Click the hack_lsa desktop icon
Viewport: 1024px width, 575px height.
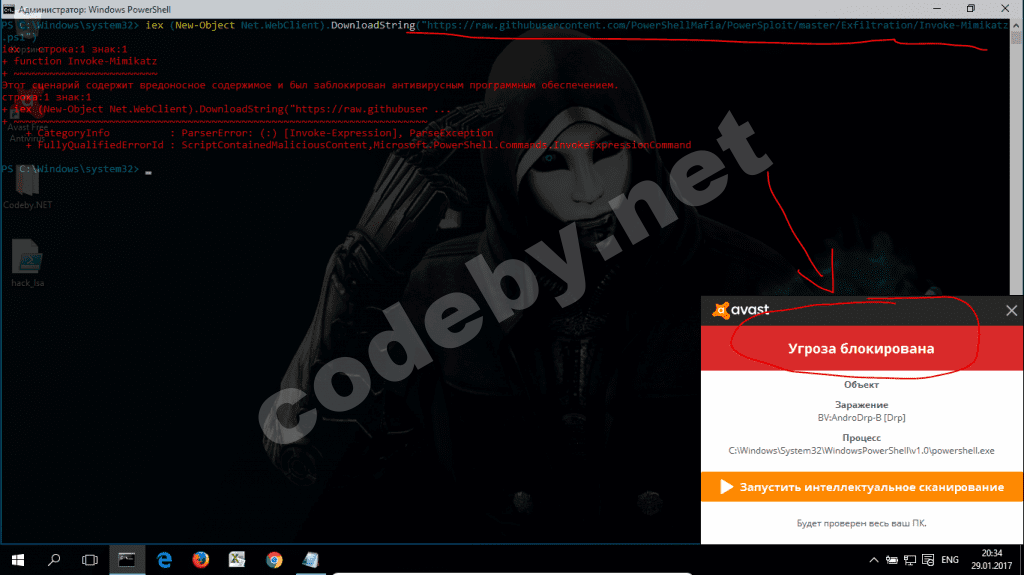click(x=27, y=263)
